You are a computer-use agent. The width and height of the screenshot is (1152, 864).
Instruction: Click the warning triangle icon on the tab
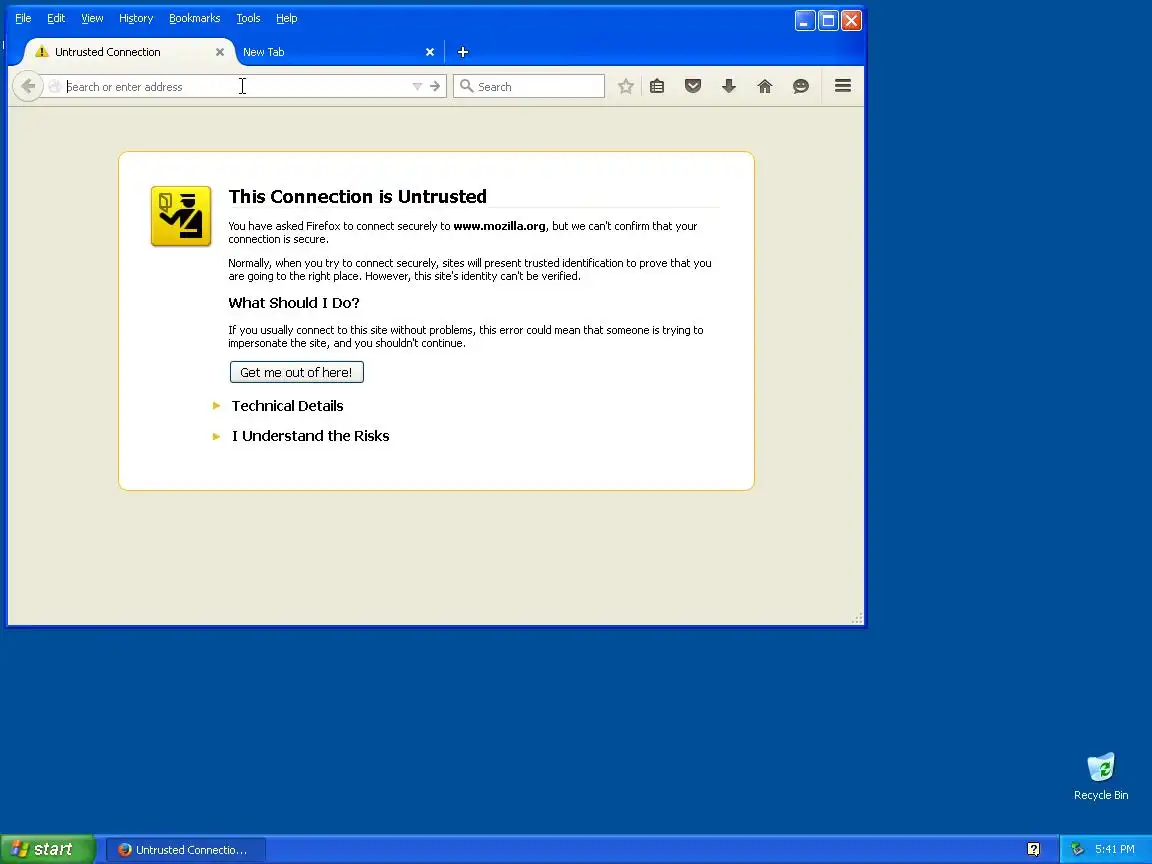click(42, 51)
